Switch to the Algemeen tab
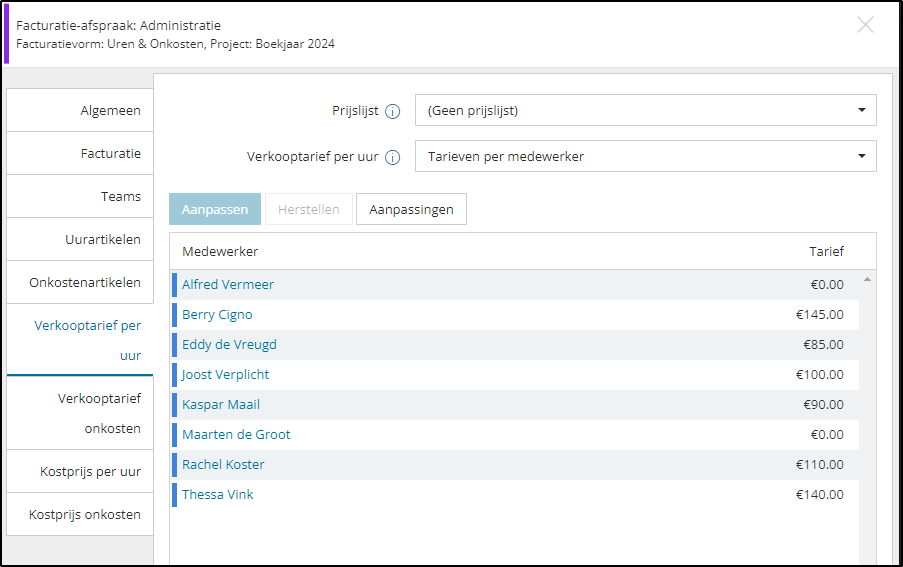 click(x=80, y=110)
